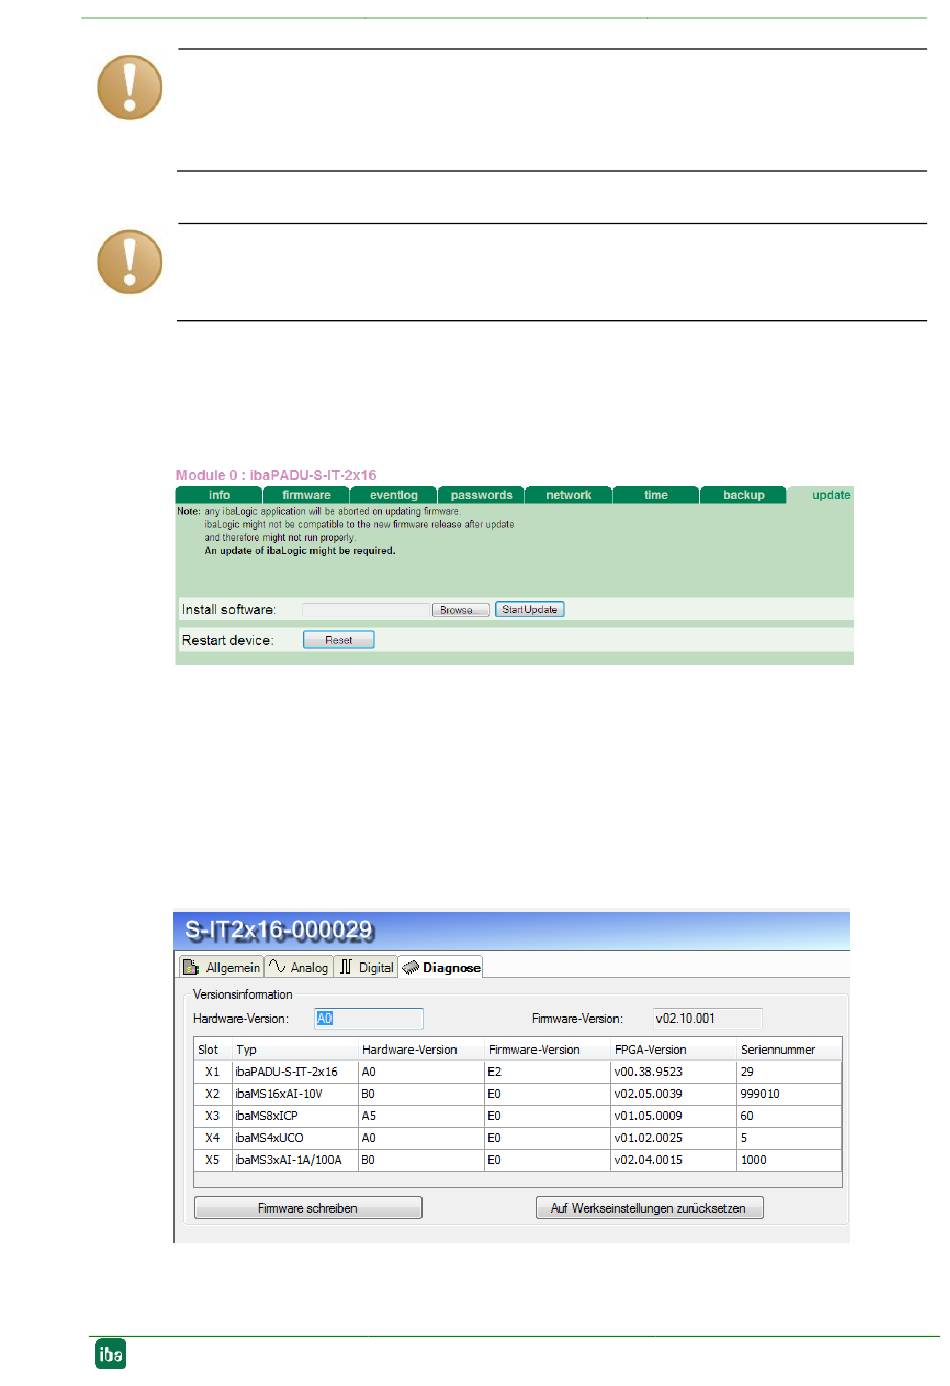Viewport: 950px width, 1386px height.
Task: Click the Firmware-Version column header
Action: [548, 1049]
